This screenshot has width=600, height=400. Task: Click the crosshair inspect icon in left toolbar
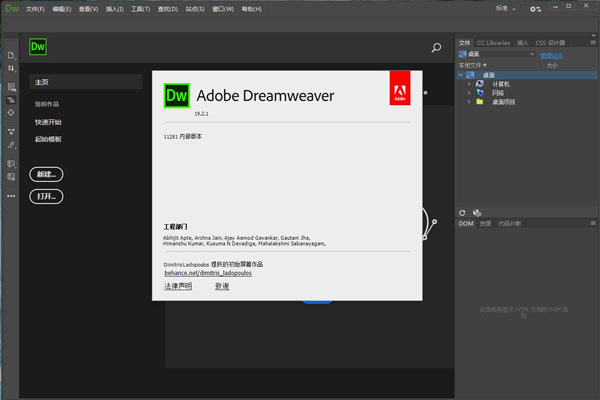pos(11,113)
